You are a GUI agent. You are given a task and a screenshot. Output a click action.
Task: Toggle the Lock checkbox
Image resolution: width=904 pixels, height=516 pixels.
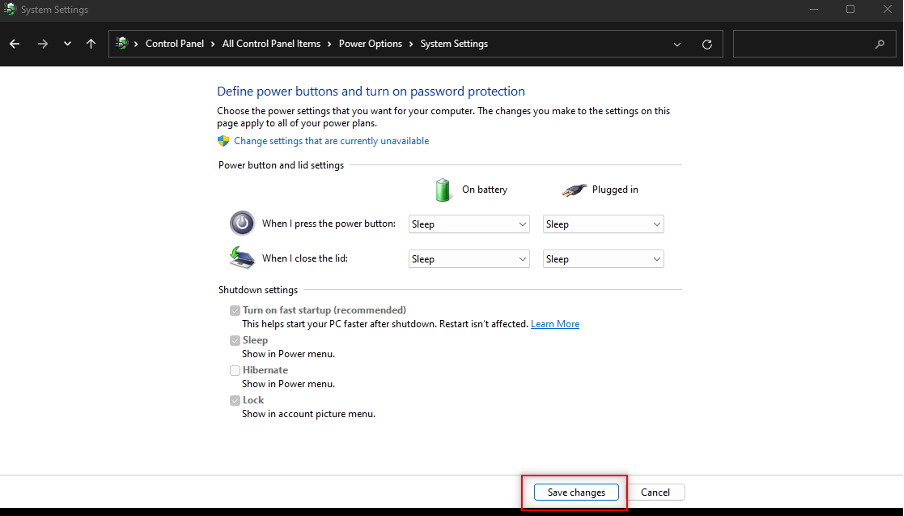[x=235, y=401]
